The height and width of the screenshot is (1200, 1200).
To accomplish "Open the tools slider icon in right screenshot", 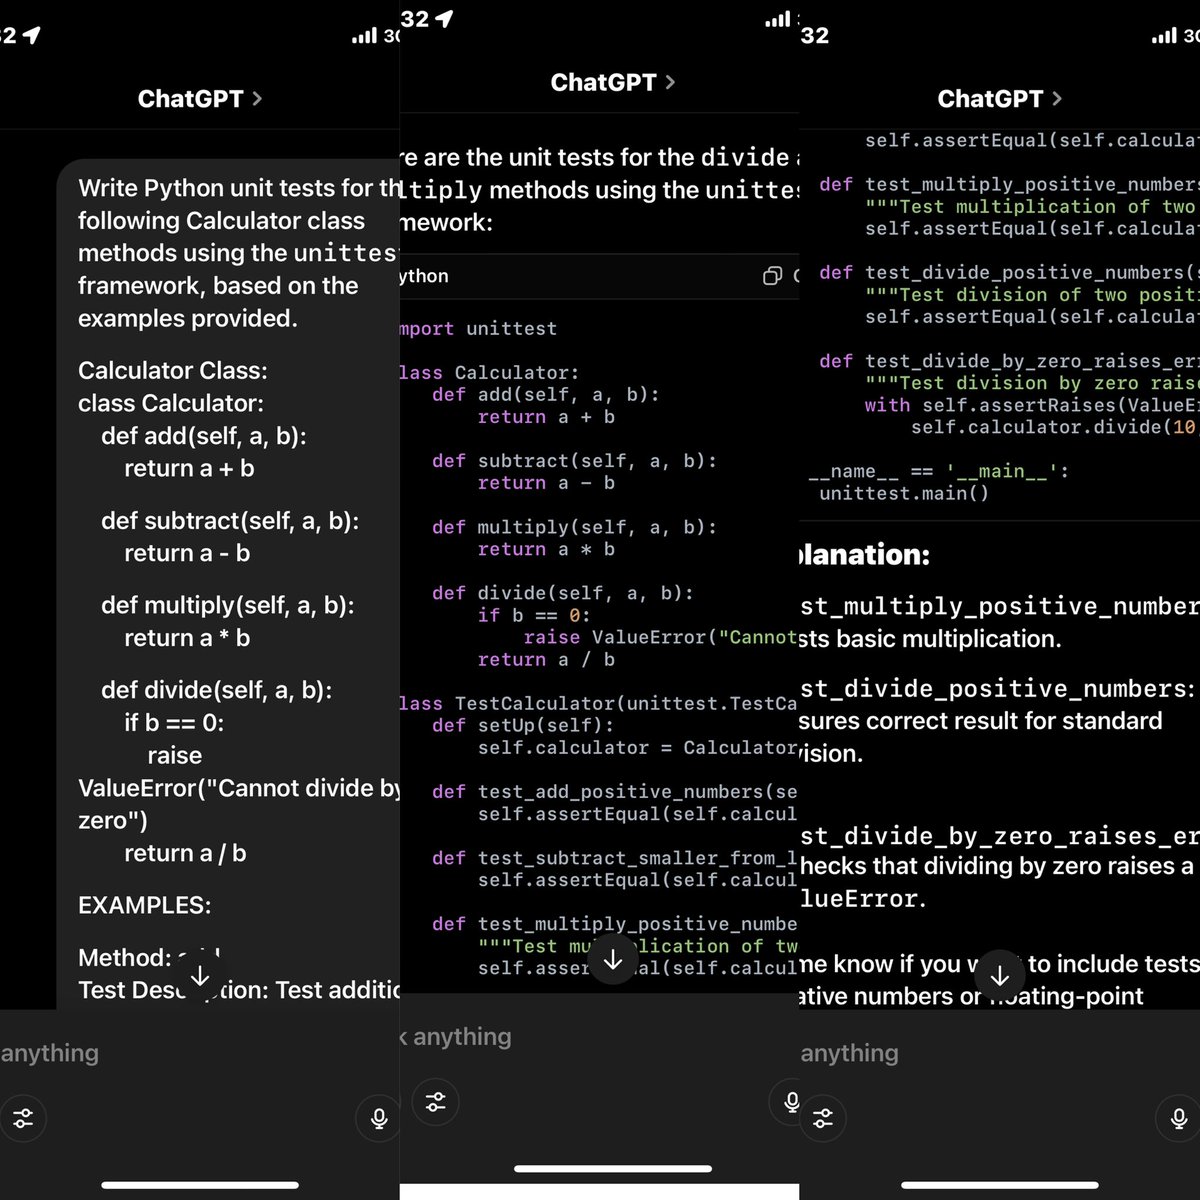I will (x=823, y=1118).
